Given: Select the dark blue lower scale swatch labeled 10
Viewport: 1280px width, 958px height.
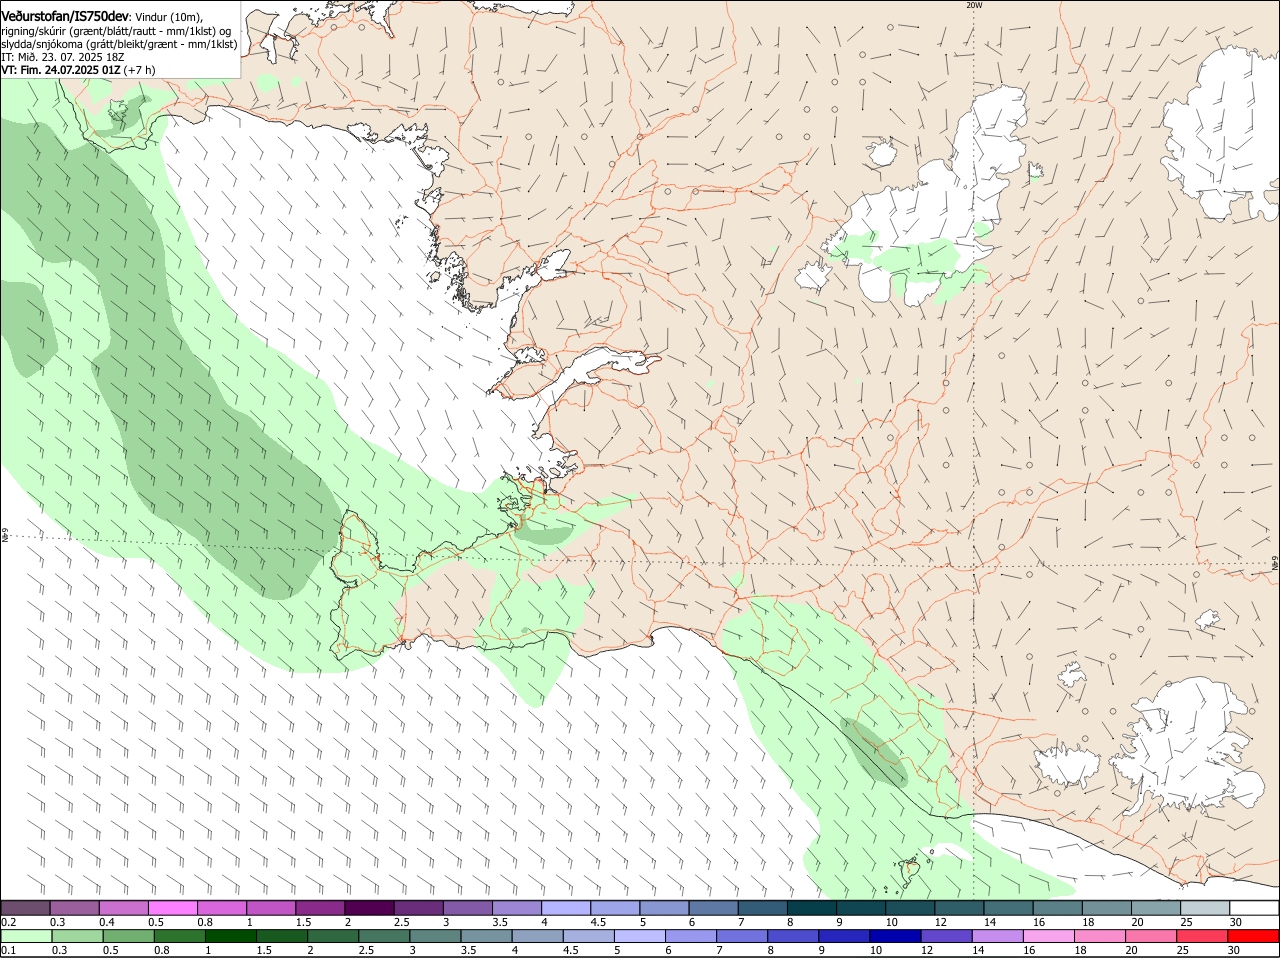Looking at the screenshot, I should (x=894, y=937).
